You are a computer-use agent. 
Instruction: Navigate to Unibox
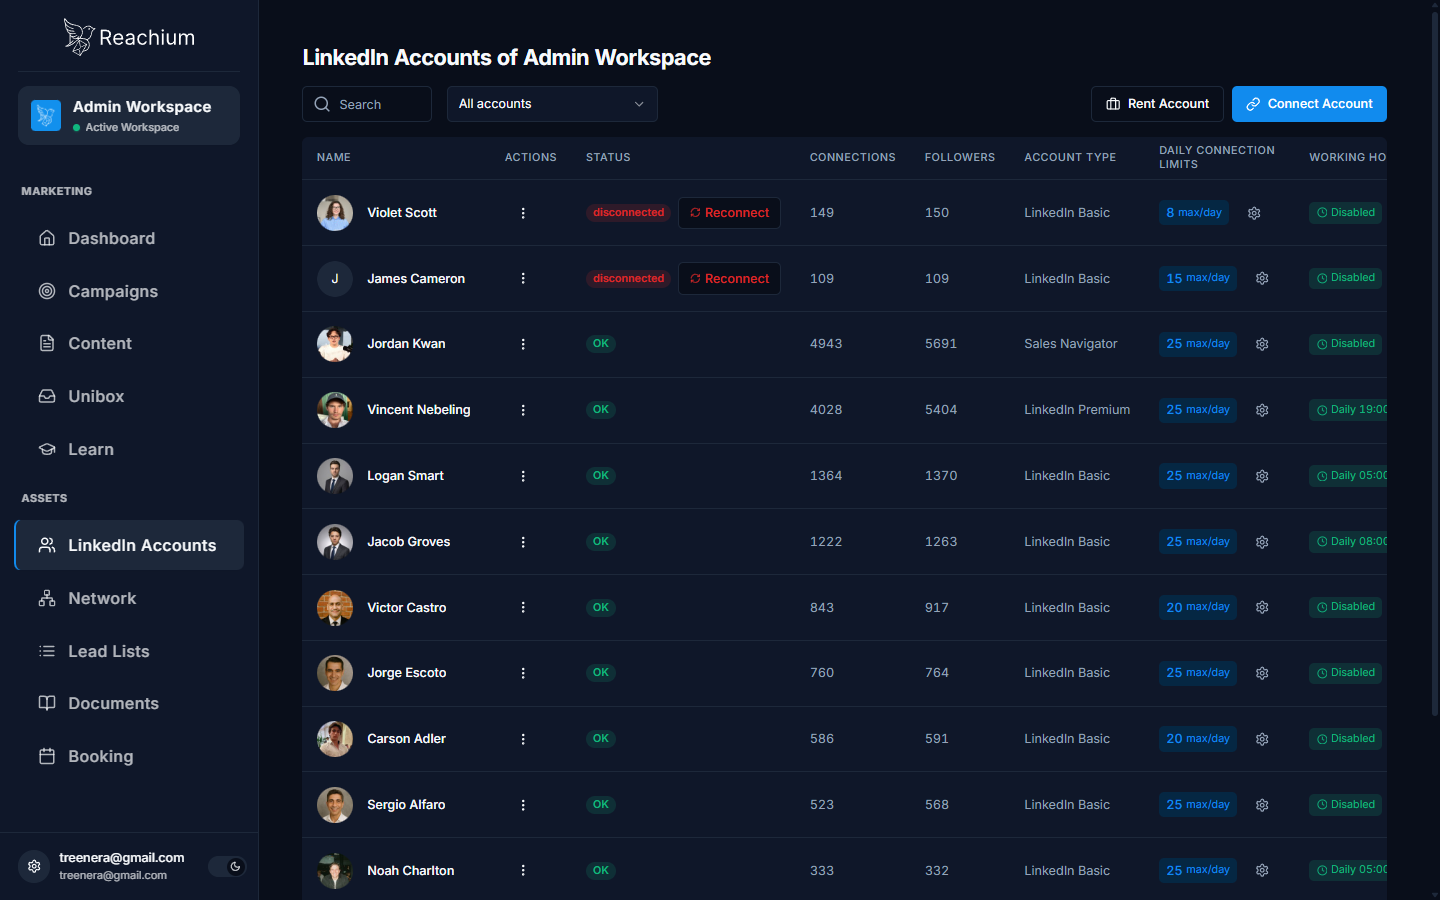pyautogui.click(x=129, y=396)
